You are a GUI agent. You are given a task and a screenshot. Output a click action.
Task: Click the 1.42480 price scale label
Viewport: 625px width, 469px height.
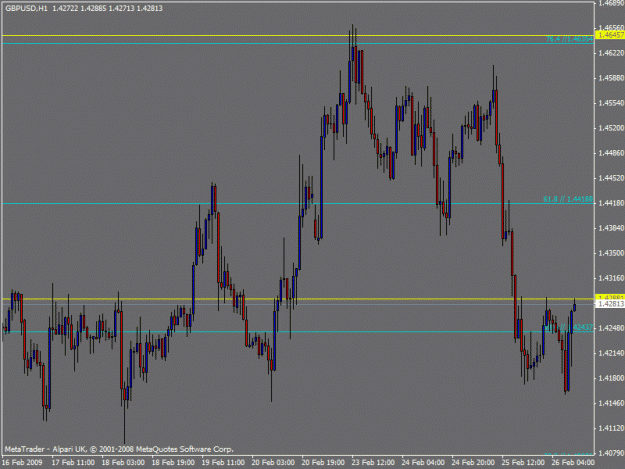pos(611,328)
